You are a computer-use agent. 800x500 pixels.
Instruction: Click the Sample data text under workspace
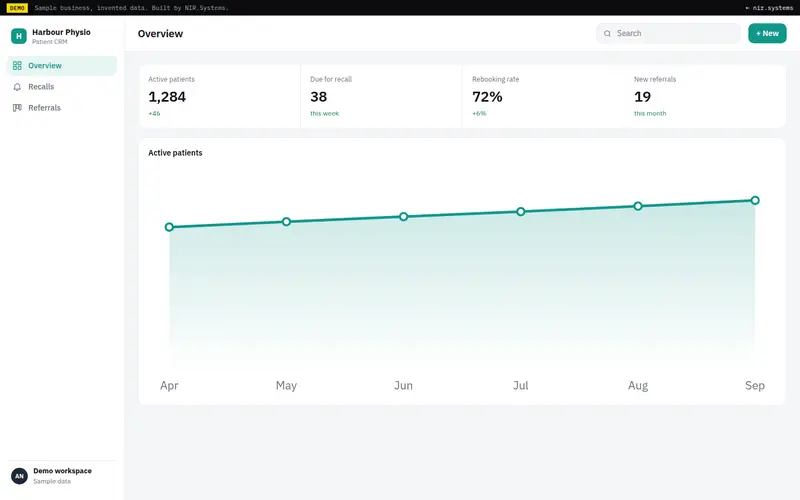pos(52,481)
